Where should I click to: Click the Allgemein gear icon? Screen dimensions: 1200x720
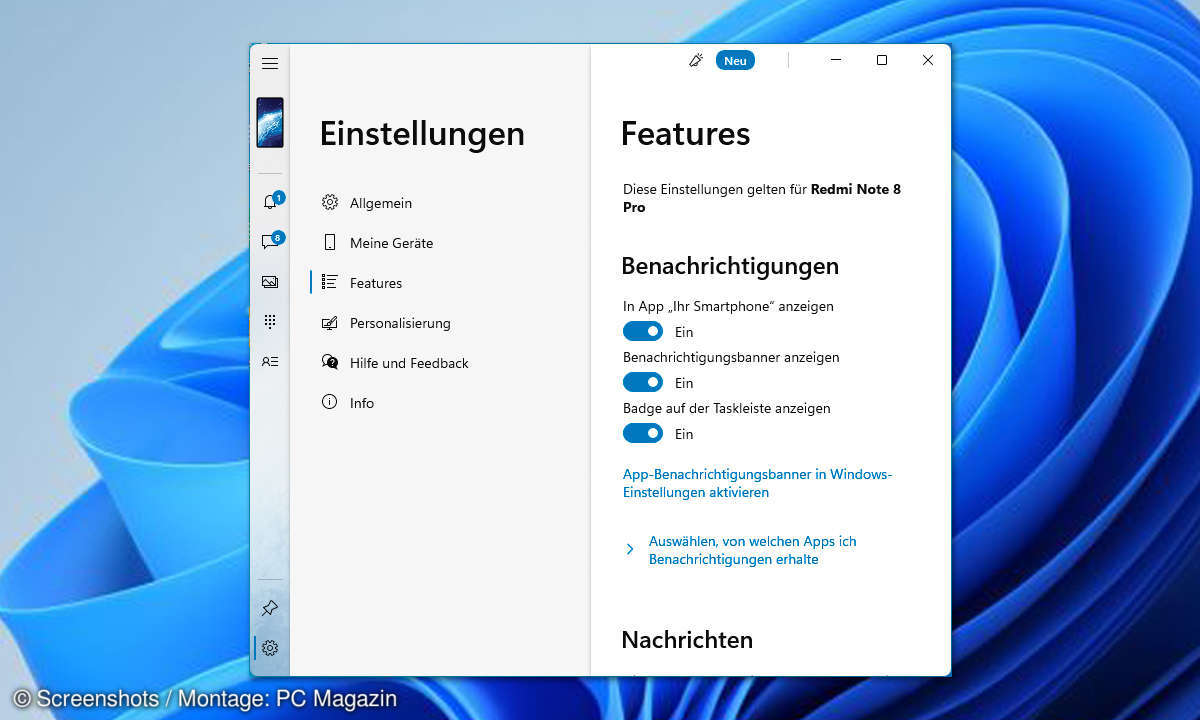[329, 202]
